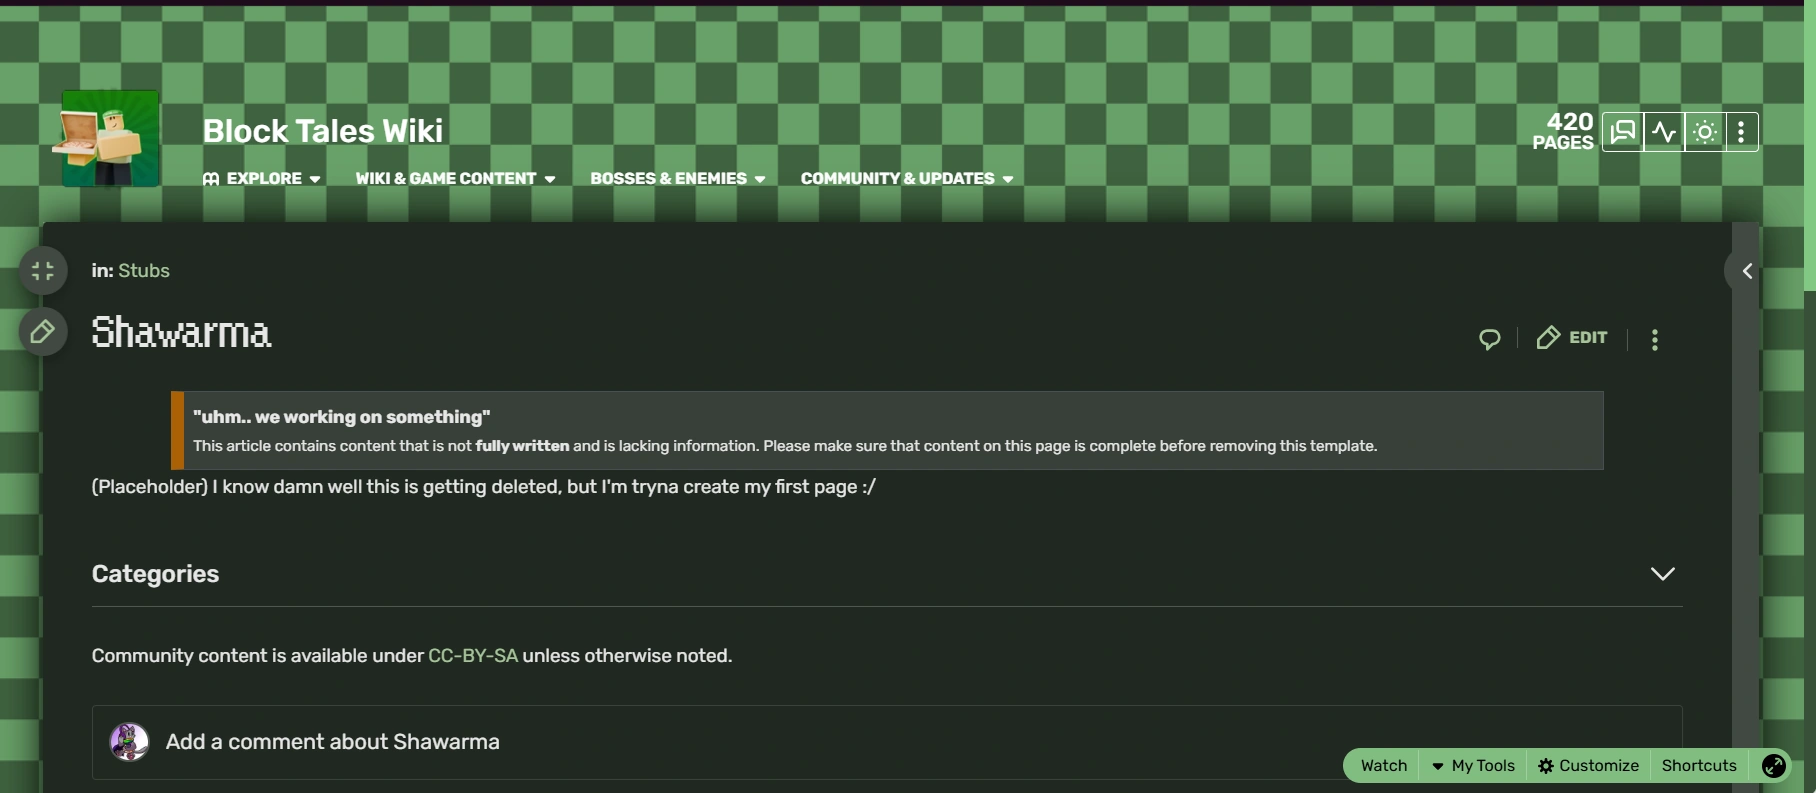Image resolution: width=1816 pixels, height=793 pixels.
Task: Open the wiki Discuss icon in header
Action: click(1622, 132)
